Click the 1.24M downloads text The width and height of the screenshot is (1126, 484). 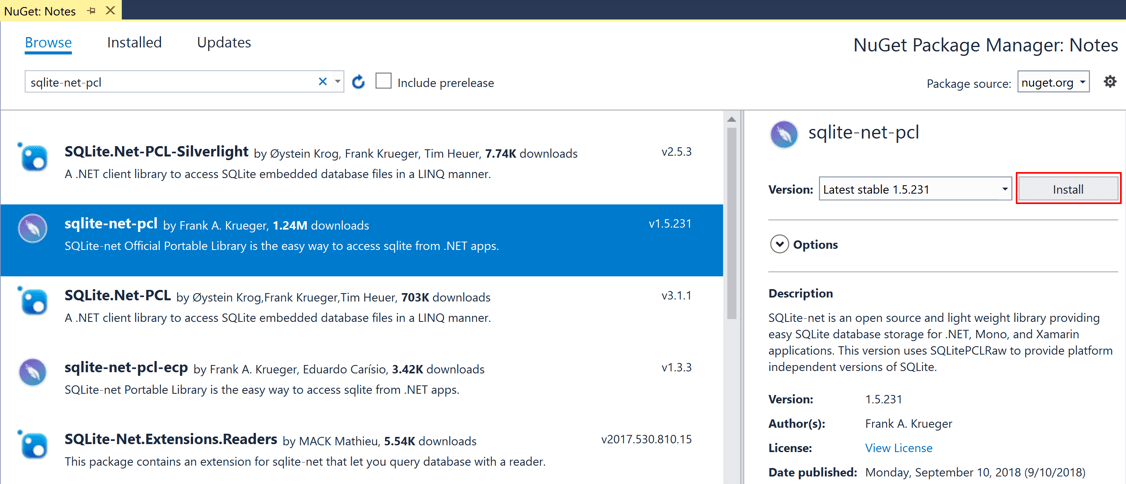point(321,225)
